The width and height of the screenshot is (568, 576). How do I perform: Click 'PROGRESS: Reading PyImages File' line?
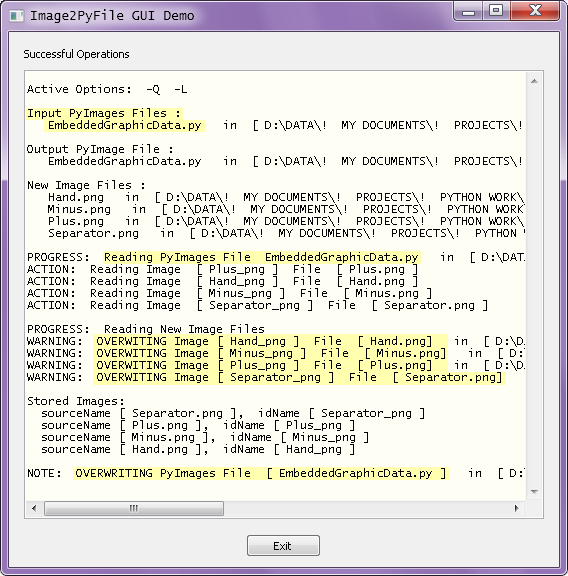click(276, 257)
